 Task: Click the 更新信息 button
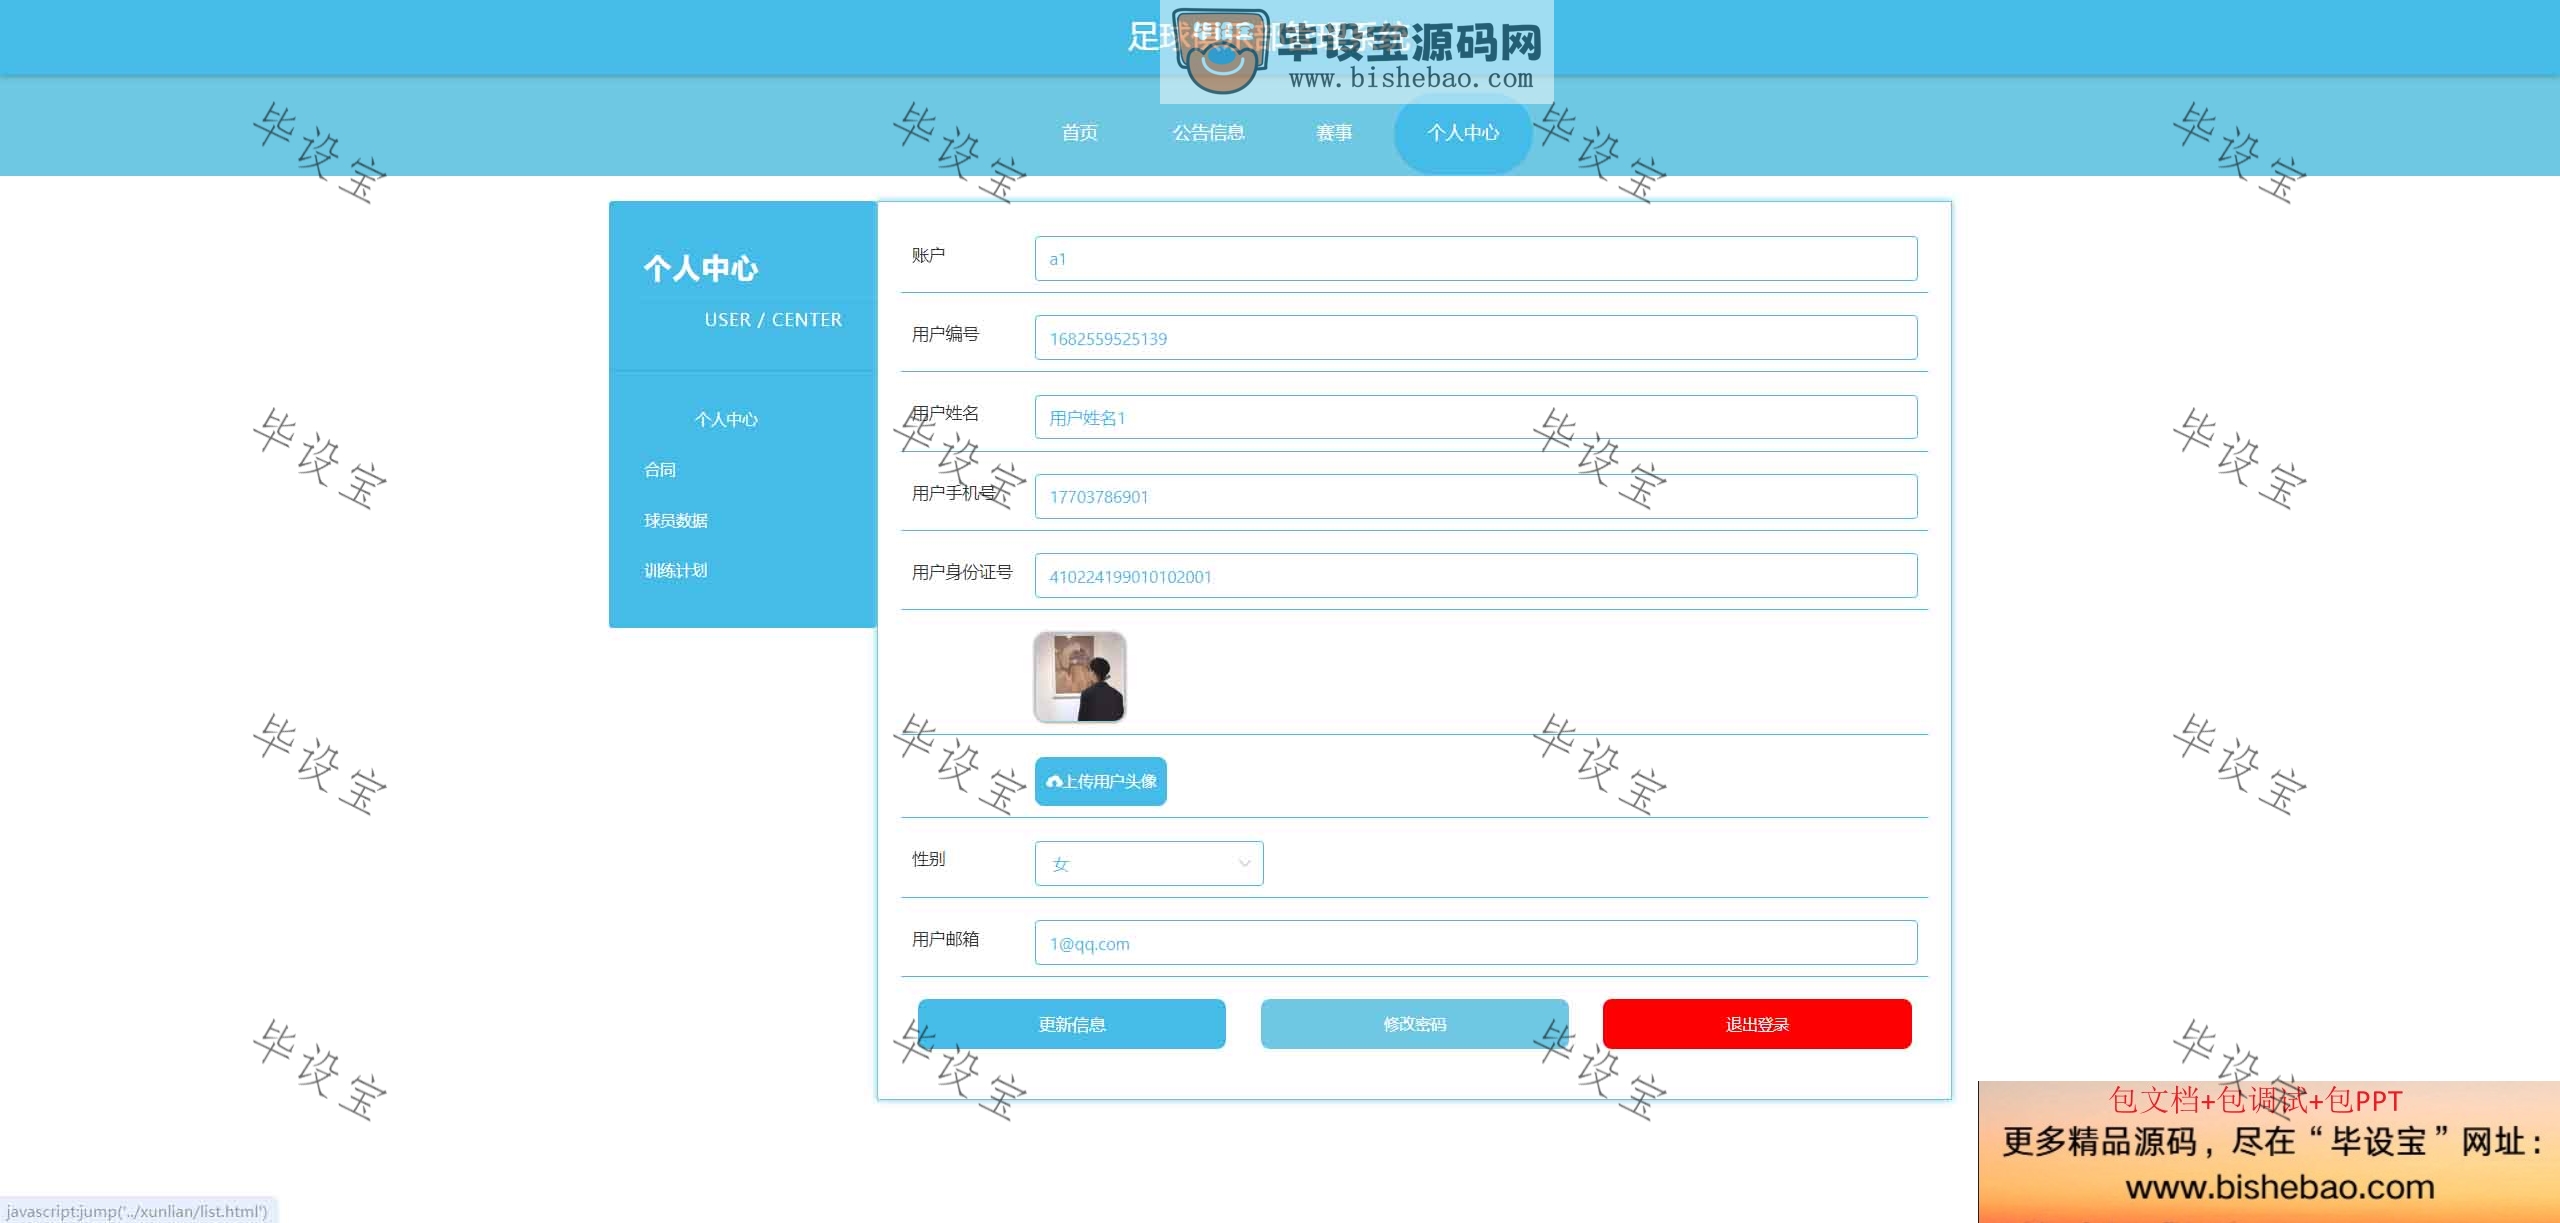pos(1071,1024)
